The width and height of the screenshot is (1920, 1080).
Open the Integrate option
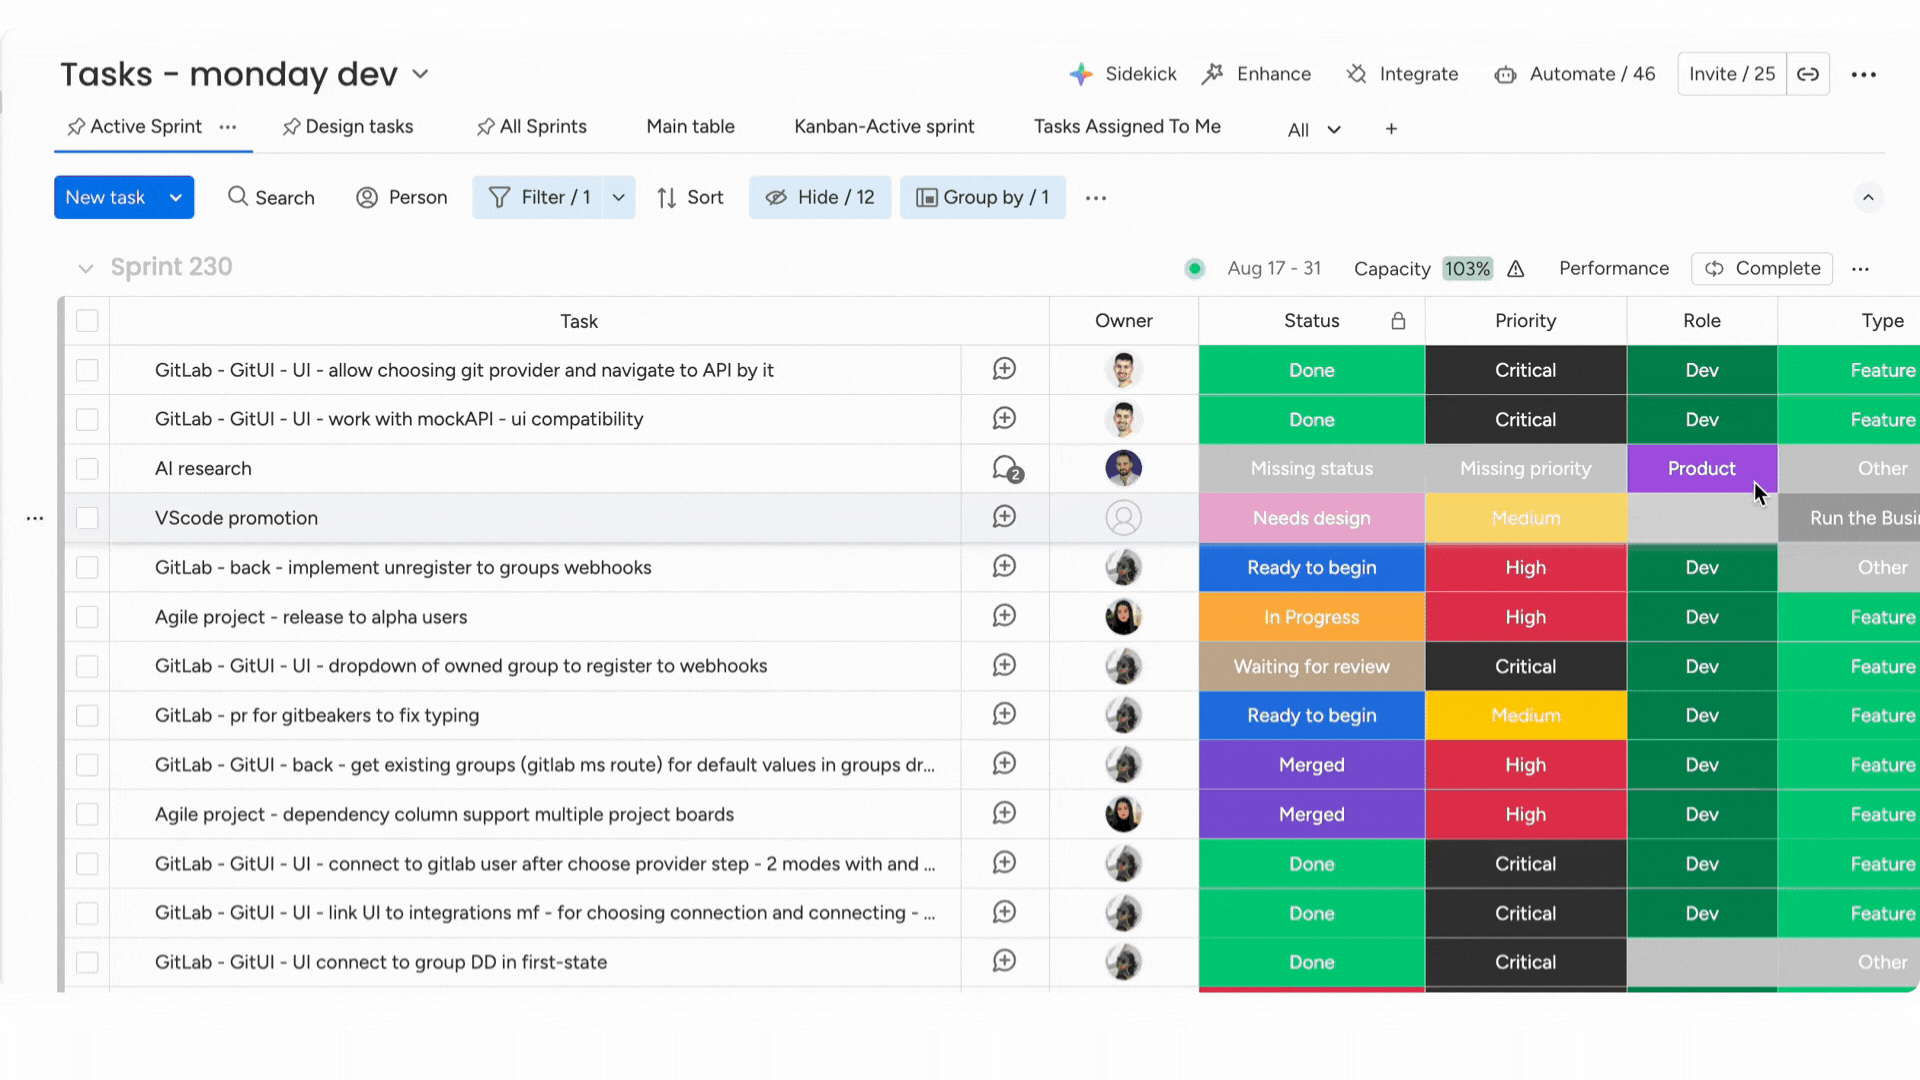pyautogui.click(x=1402, y=74)
